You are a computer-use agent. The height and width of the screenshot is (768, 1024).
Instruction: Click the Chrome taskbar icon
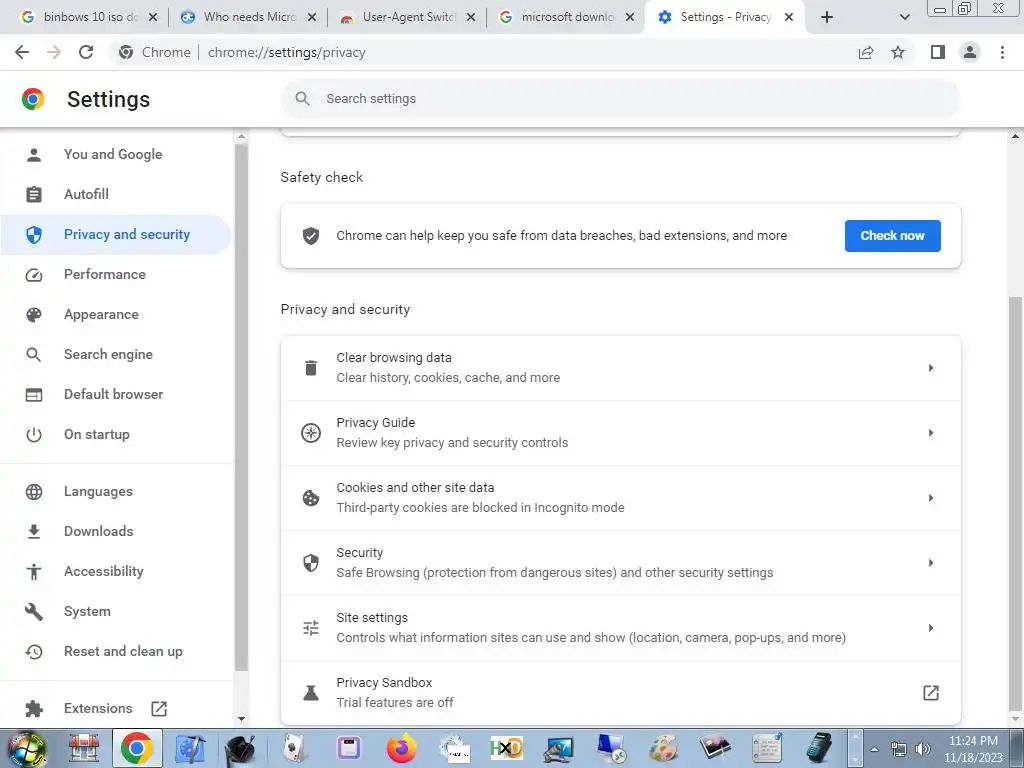point(136,748)
